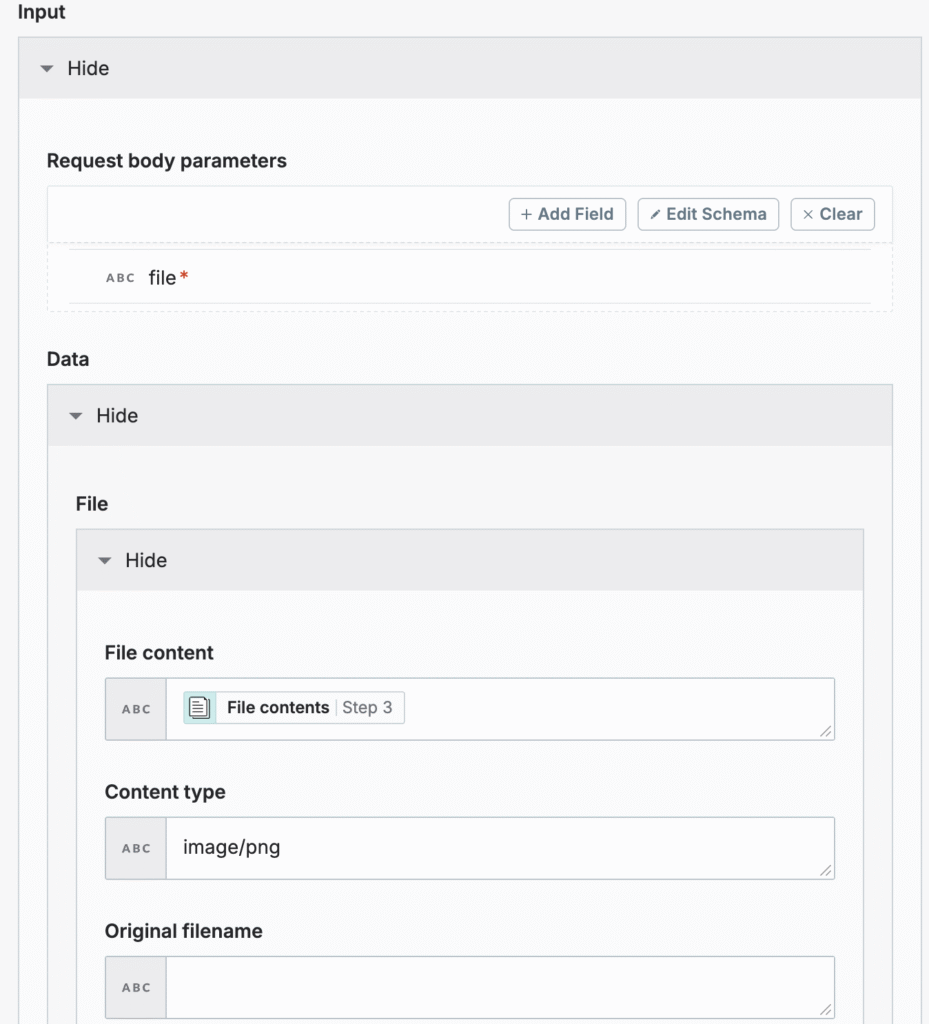Click the ABC type icon beside file field

click(120, 278)
